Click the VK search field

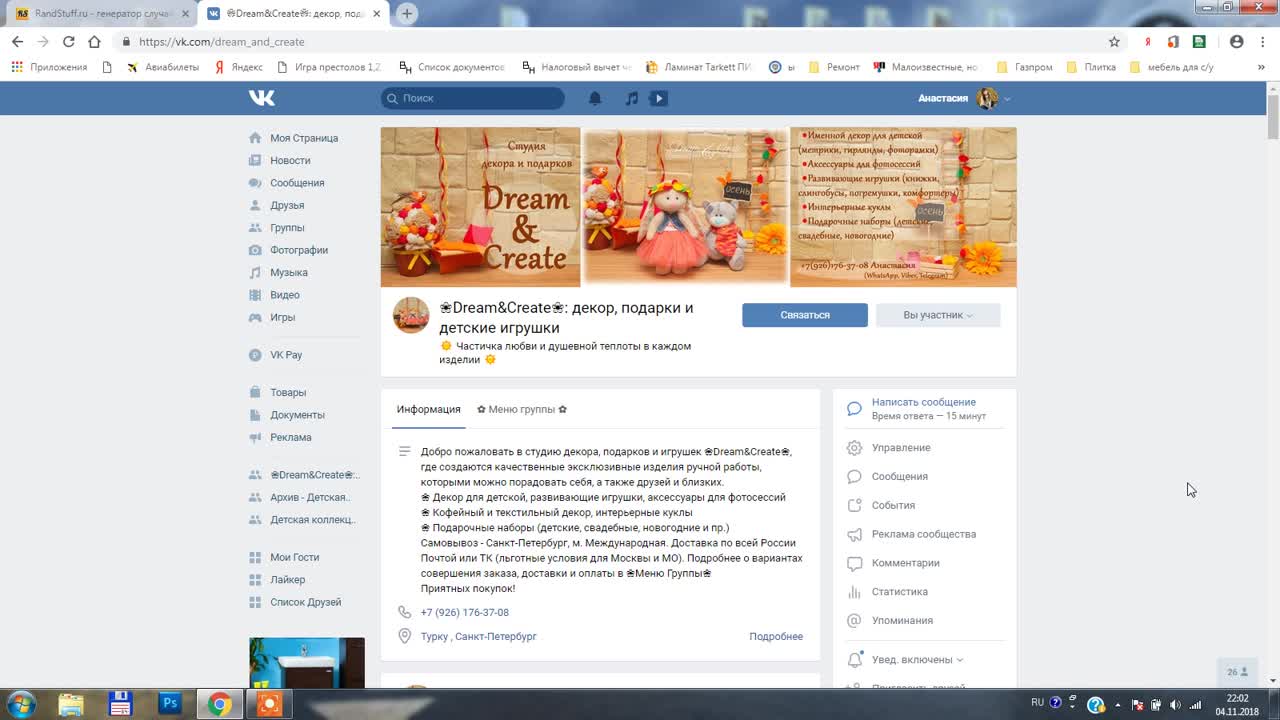pos(473,98)
